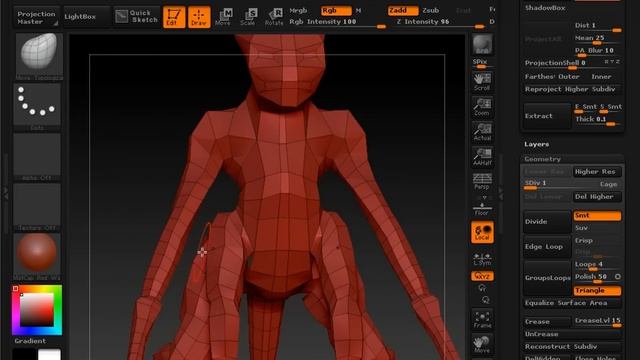Adjust the Mean slider
640x360 pixels.
[x=598, y=39]
